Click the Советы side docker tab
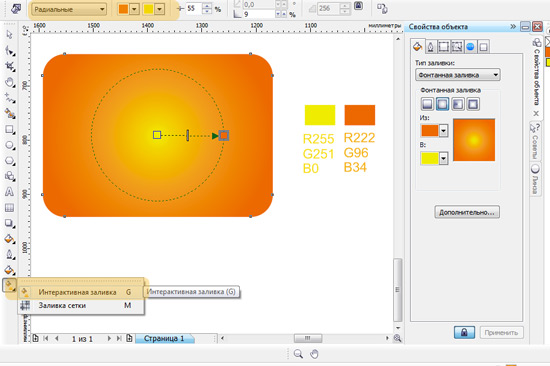Screen dimensions: 550x366 tap(535, 142)
